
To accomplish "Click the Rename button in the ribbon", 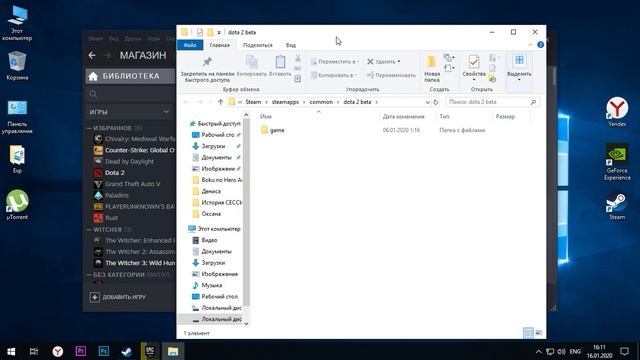I will [391, 75].
